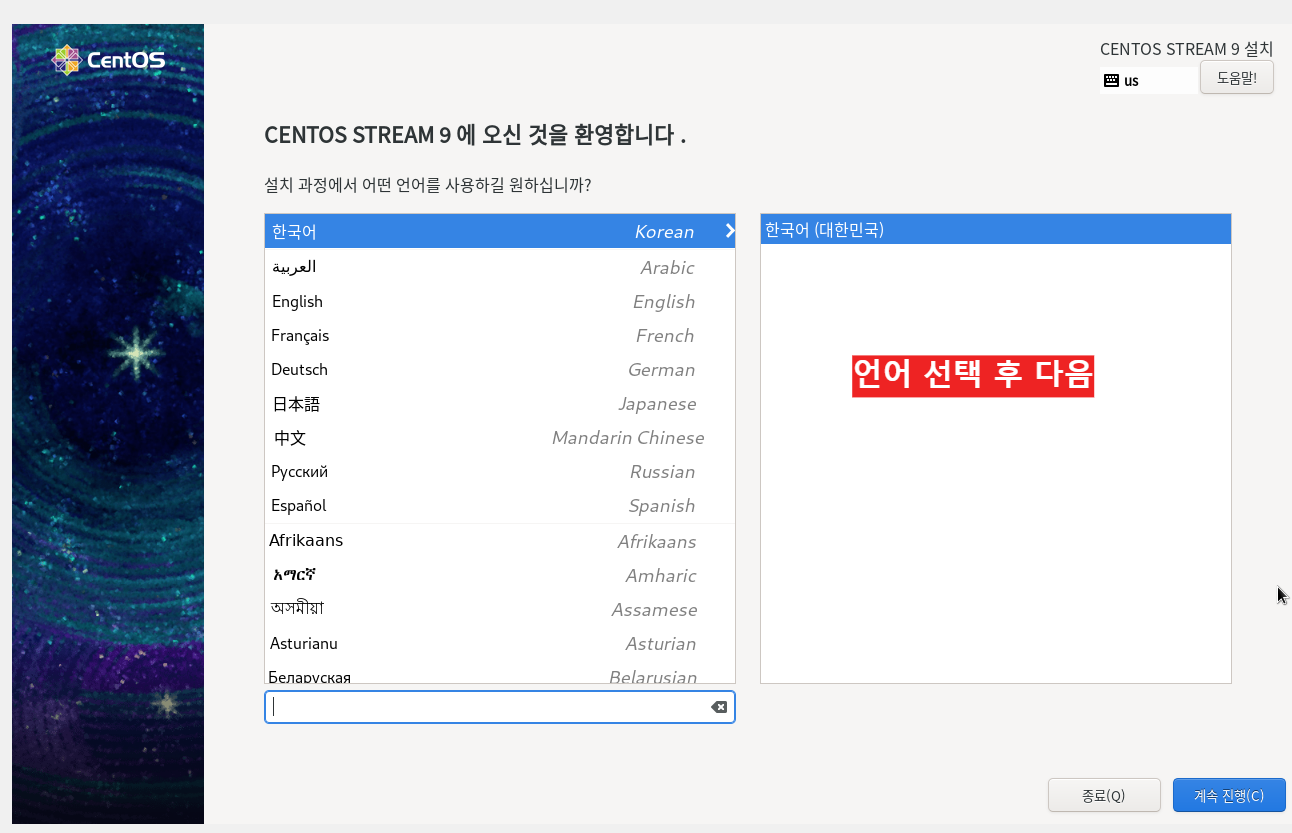Click the chevron arrow on Korean row
This screenshot has height=833, width=1292.
coord(730,231)
